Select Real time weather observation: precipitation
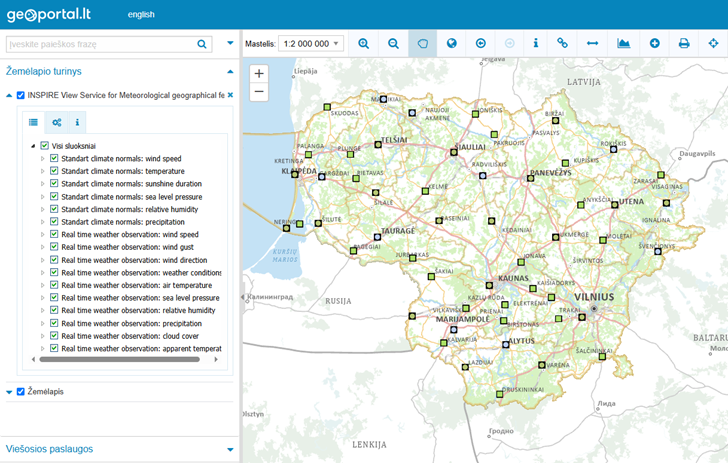The height and width of the screenshot is (463, 728). point(131,323)
